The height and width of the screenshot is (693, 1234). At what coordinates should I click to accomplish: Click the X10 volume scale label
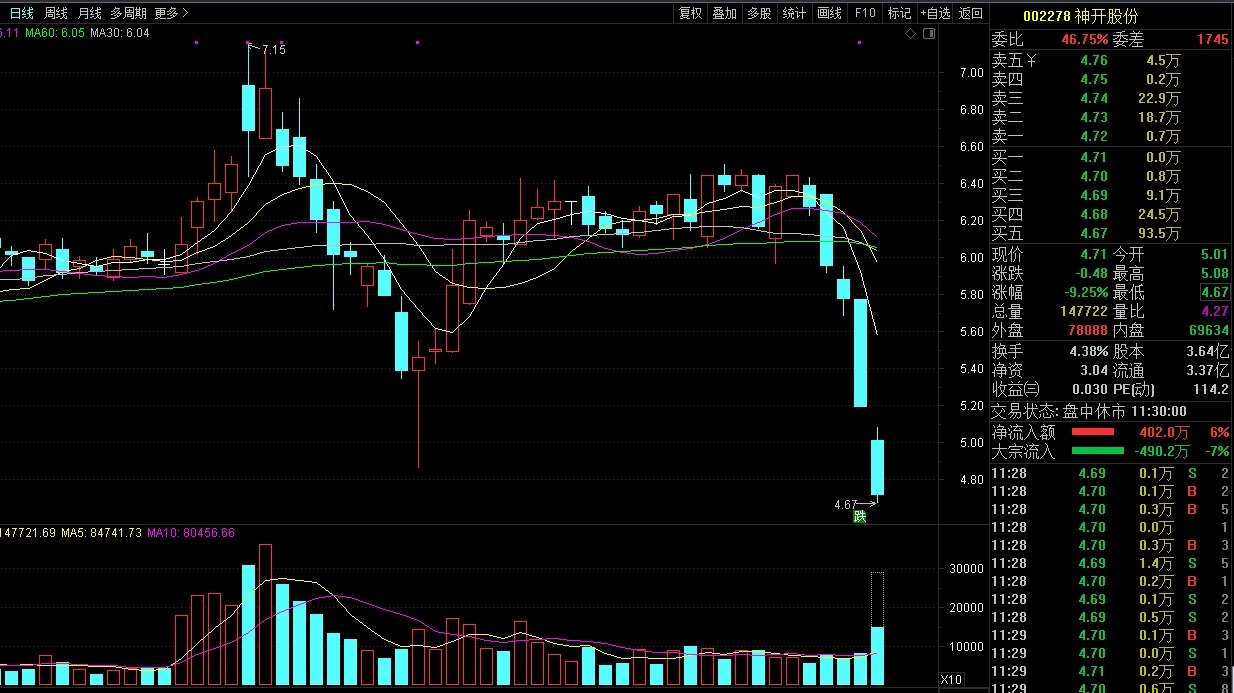click(x=952, y=680)
